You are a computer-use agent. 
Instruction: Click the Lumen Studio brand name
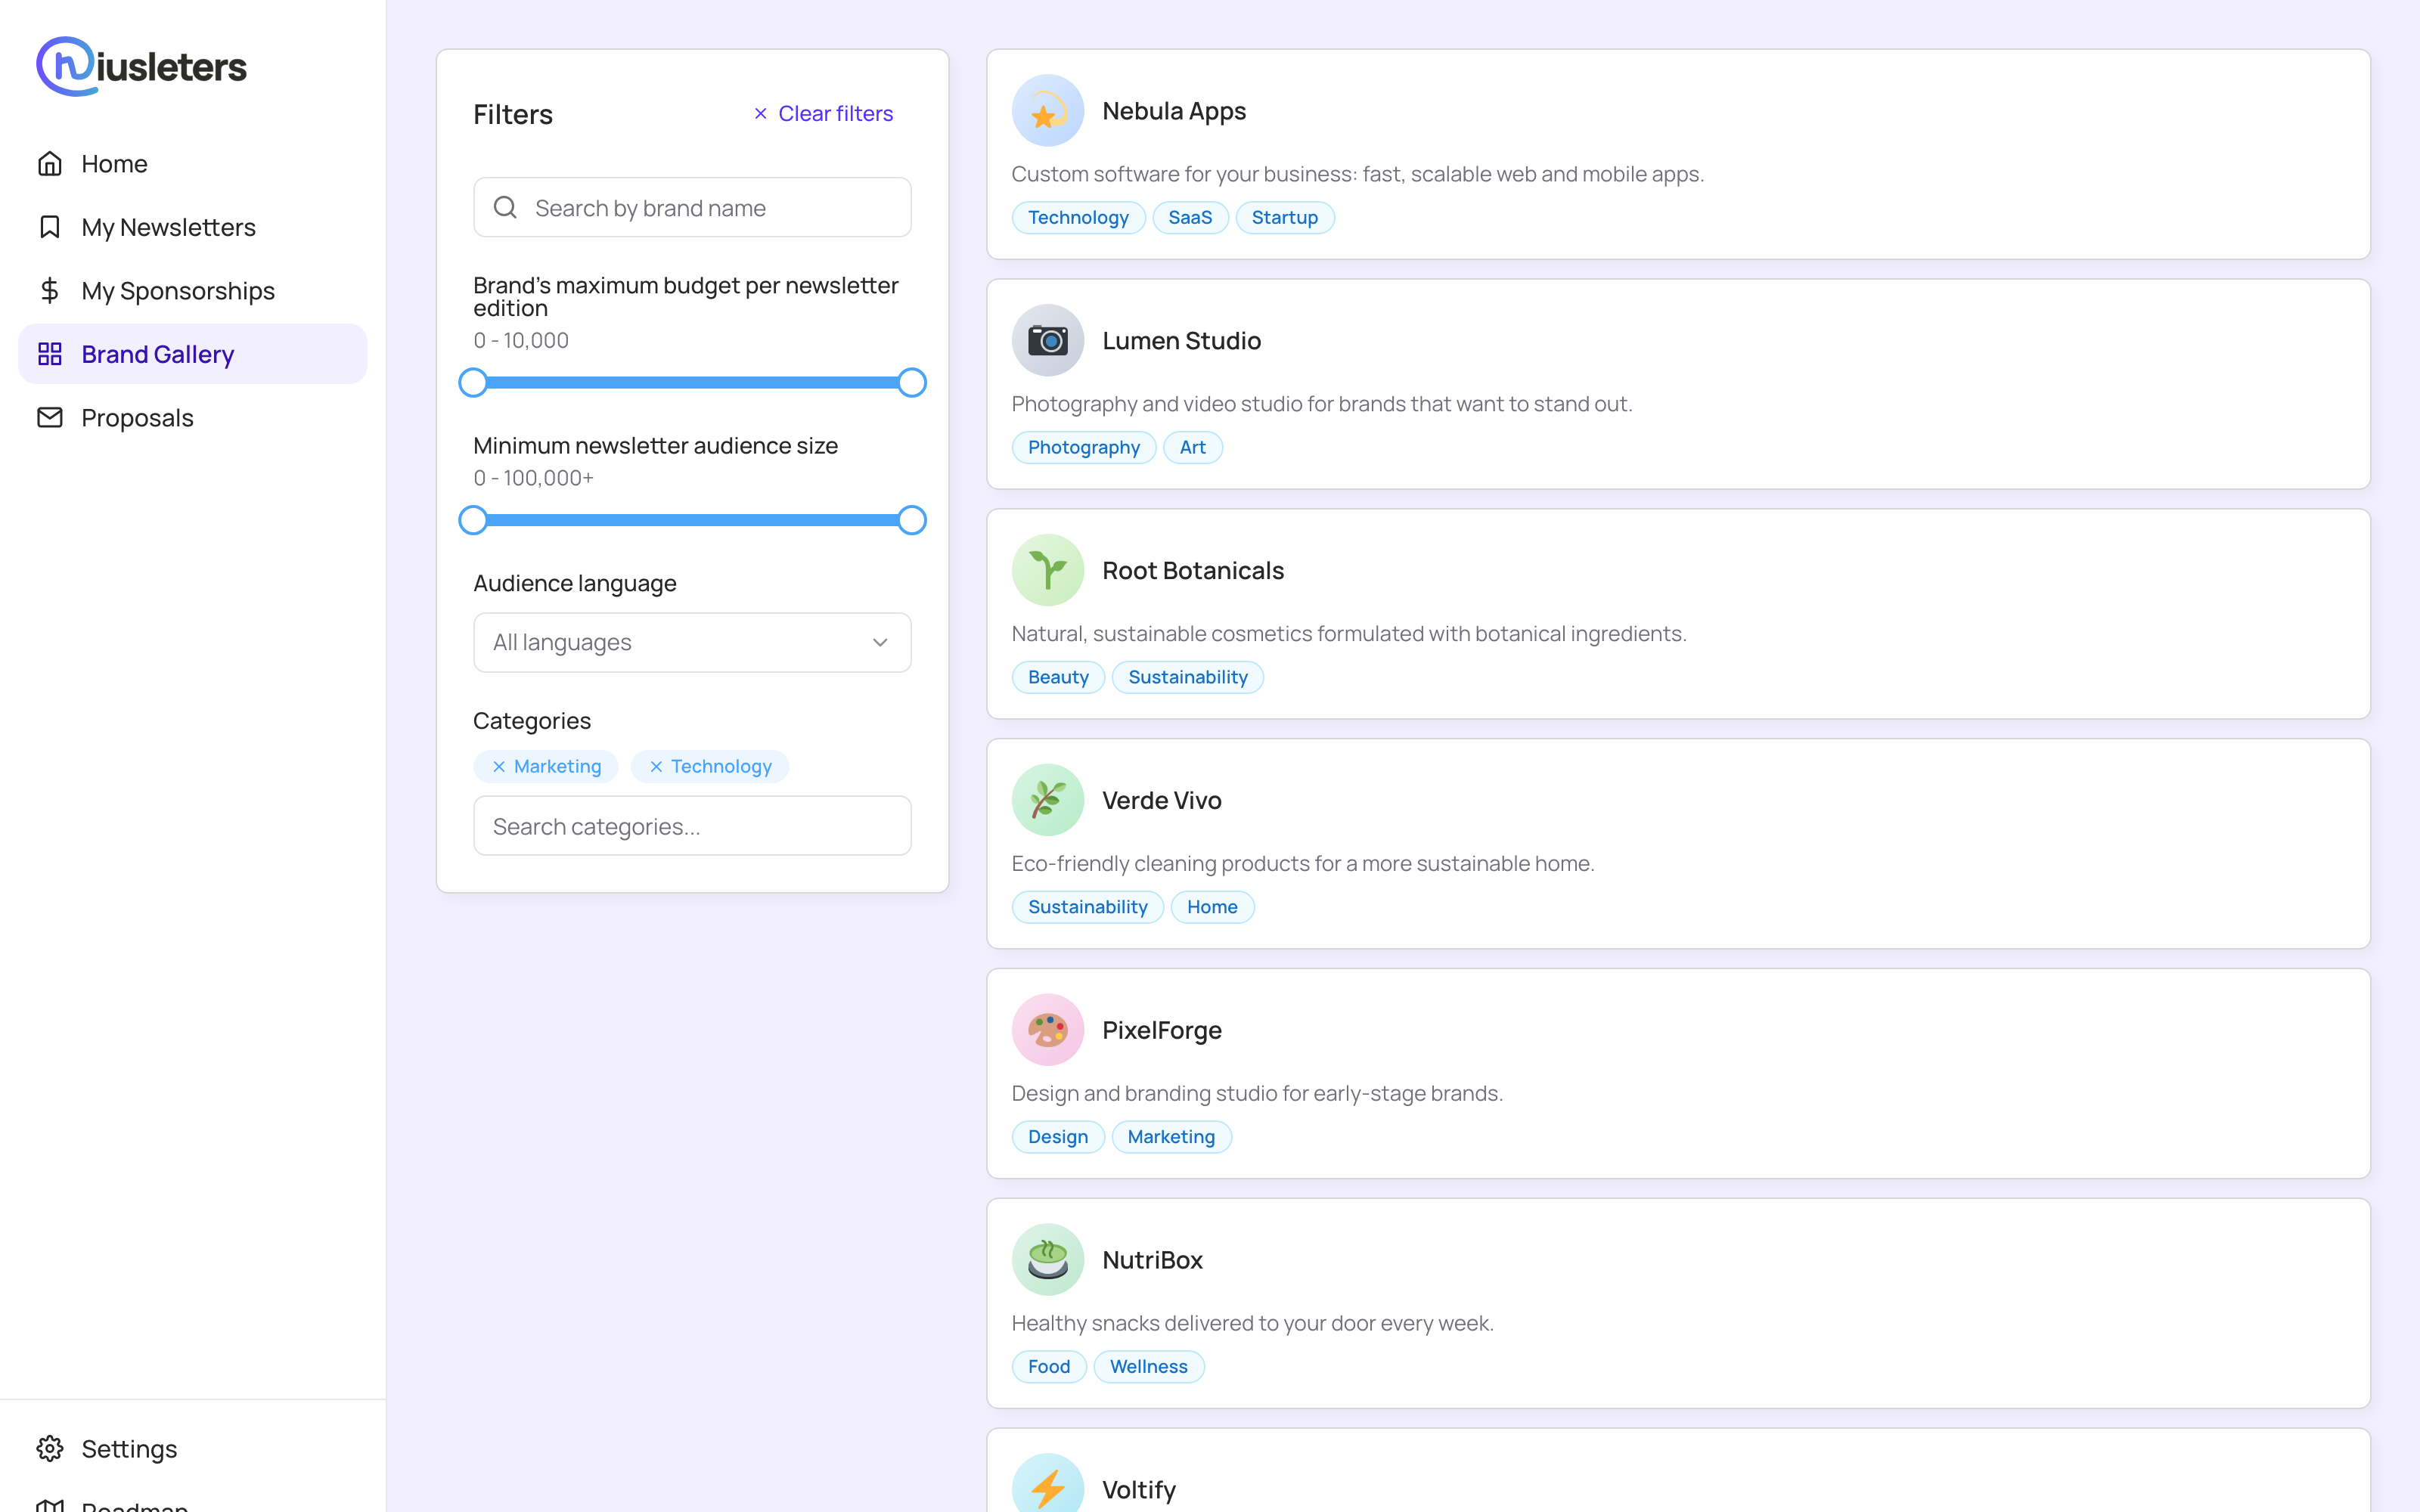1181,341
